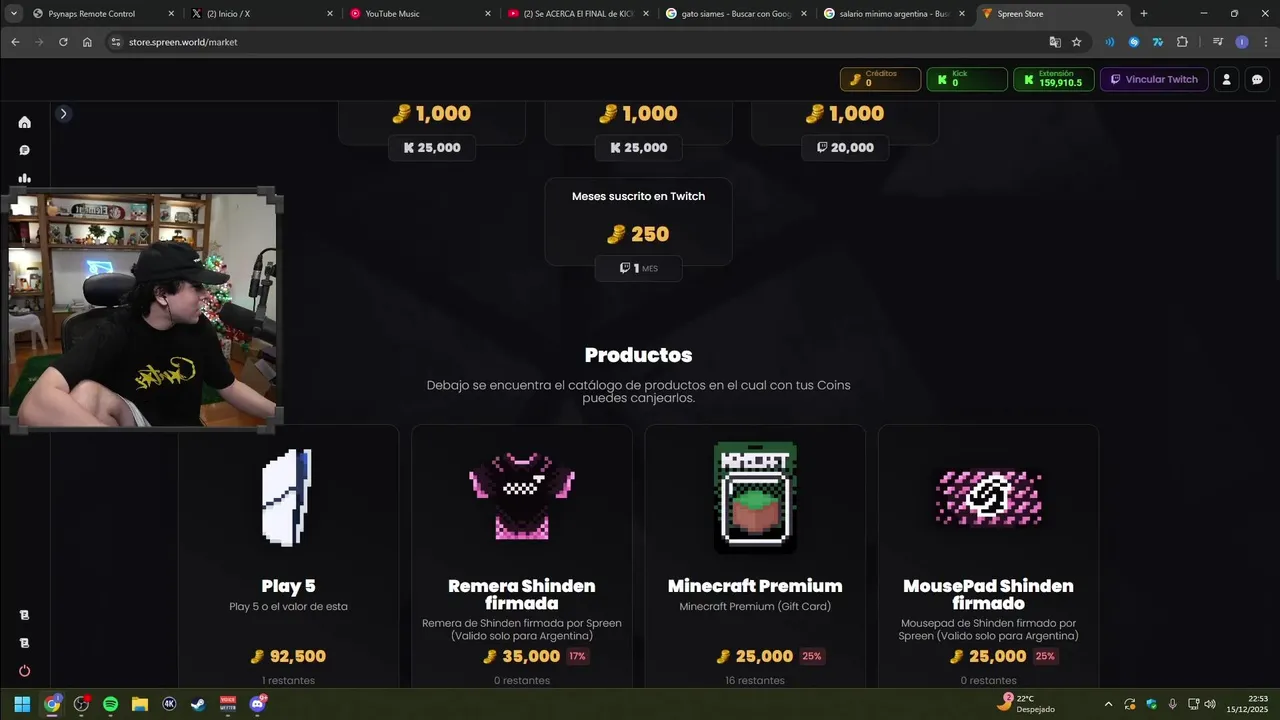Select the Play 5 product card image
Image resolution: width=1280 pixels, height=720 pixels.
click(288, 497)
